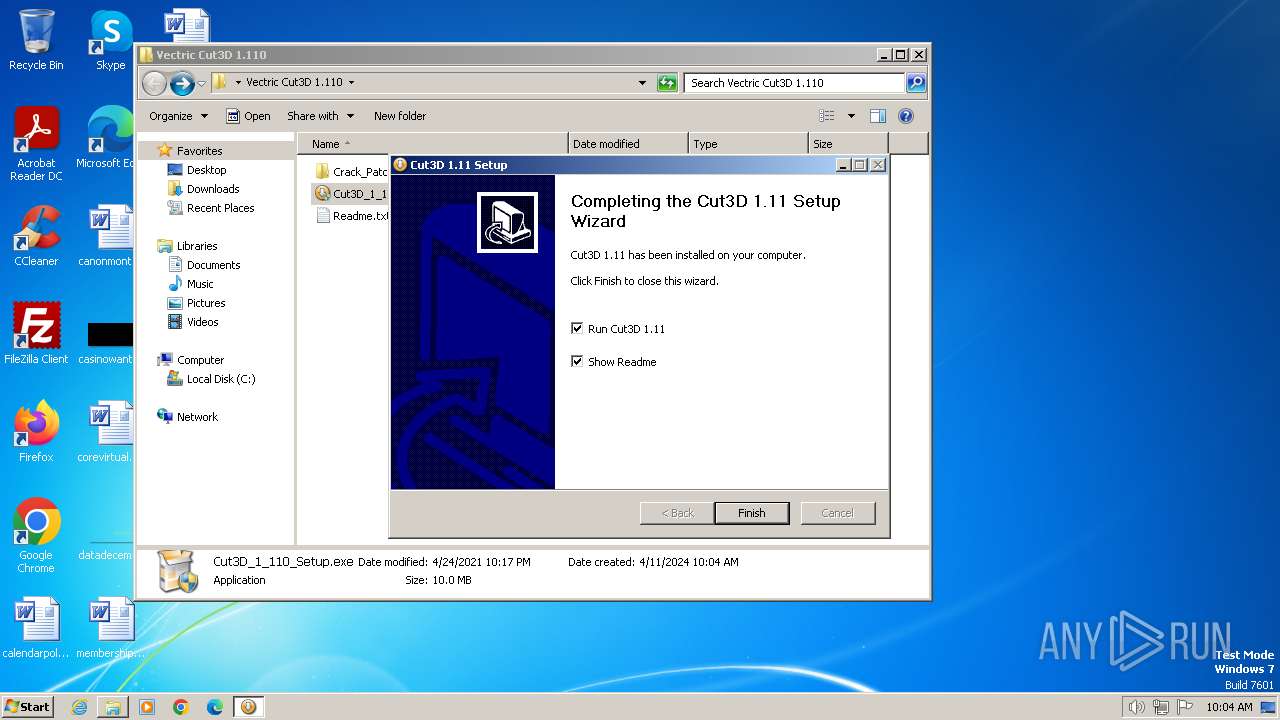Viewport: 1280px width, 720px height.
Task: Open the Skype desktop icon
Action: pos(110,40)
